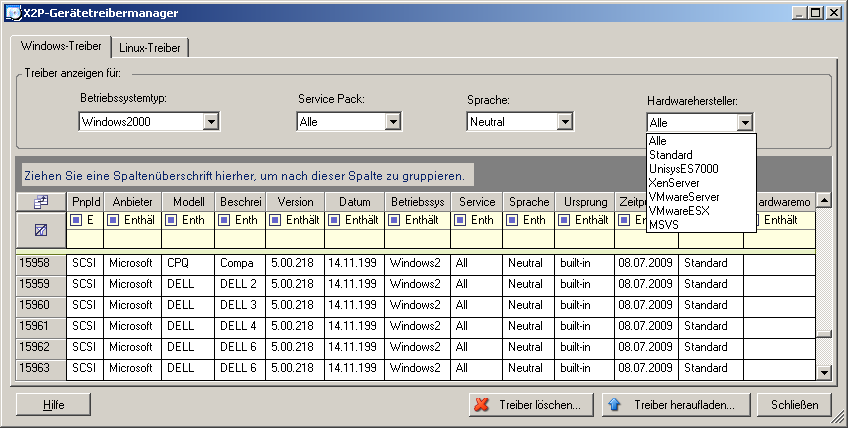Open the Service Pack dropdown arrow
The width and height of the screenshot is (848, 428).
(x=393, y=122)
